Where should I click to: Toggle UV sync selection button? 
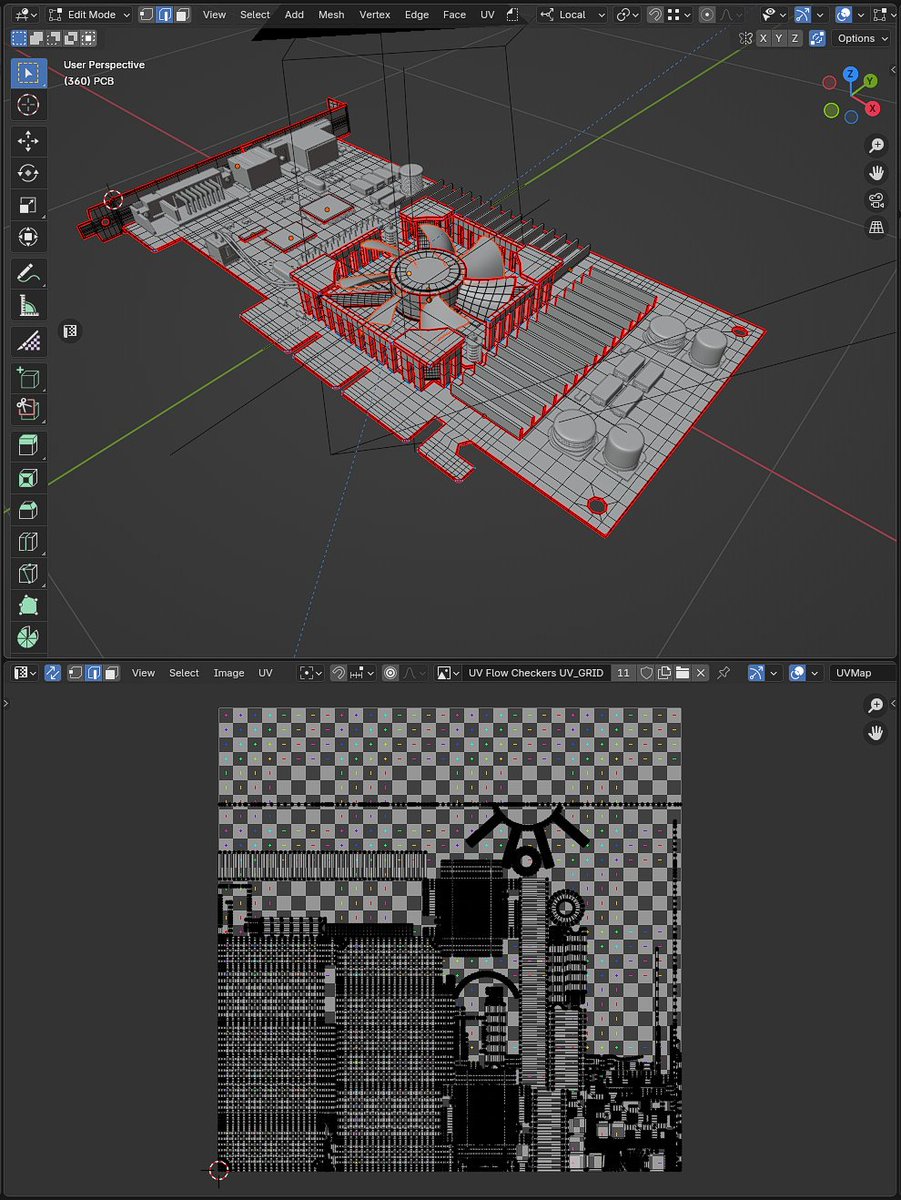[53, 673]
